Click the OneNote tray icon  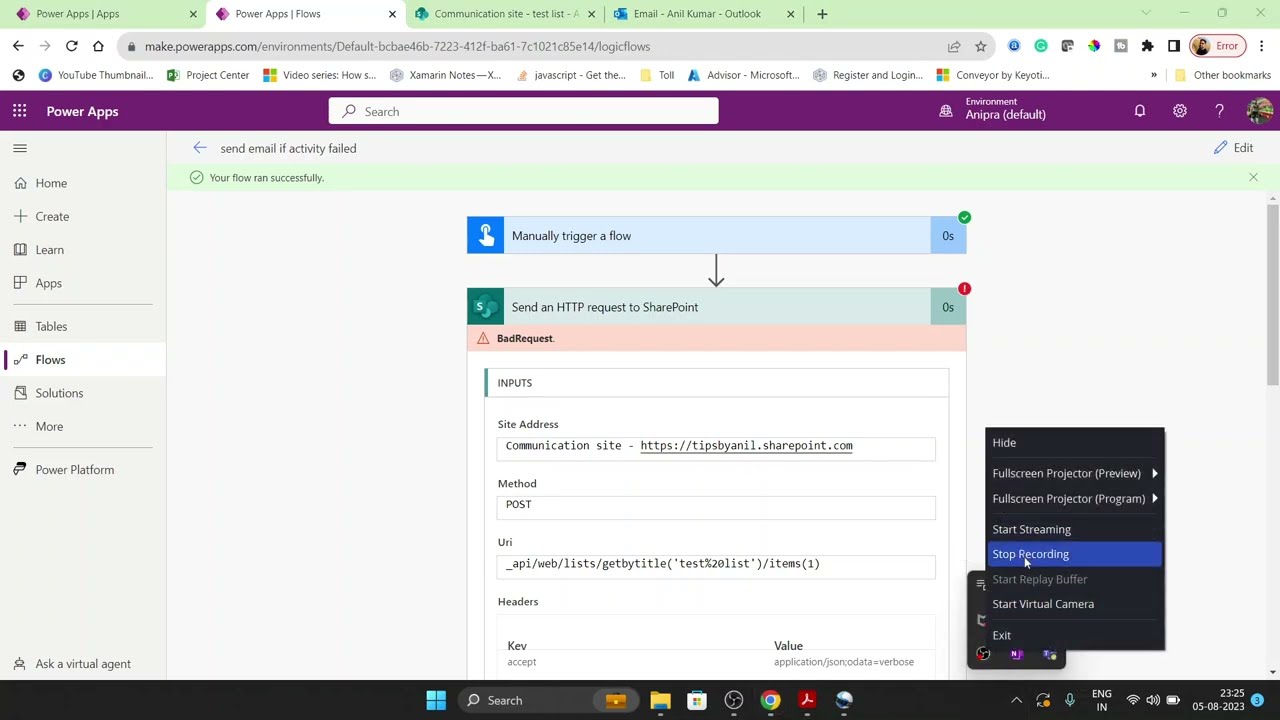click(x=1016, y=654)
